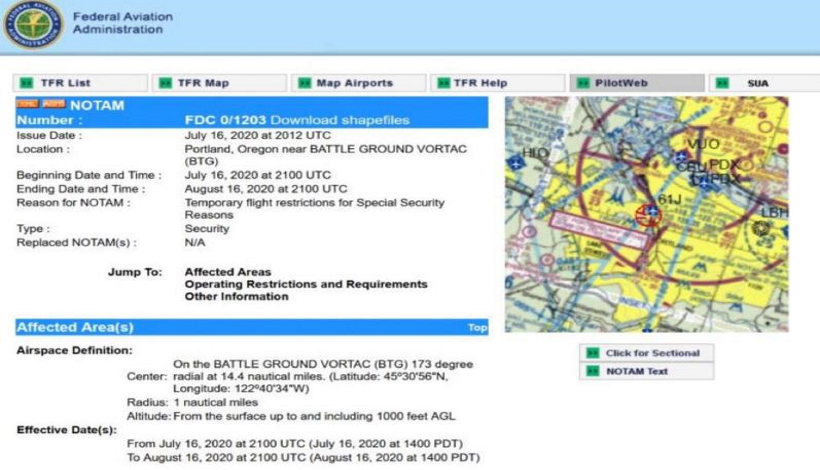820x470 pixels.
Task: Go to the TFR Help tab
Action: (x=480, y=83)
